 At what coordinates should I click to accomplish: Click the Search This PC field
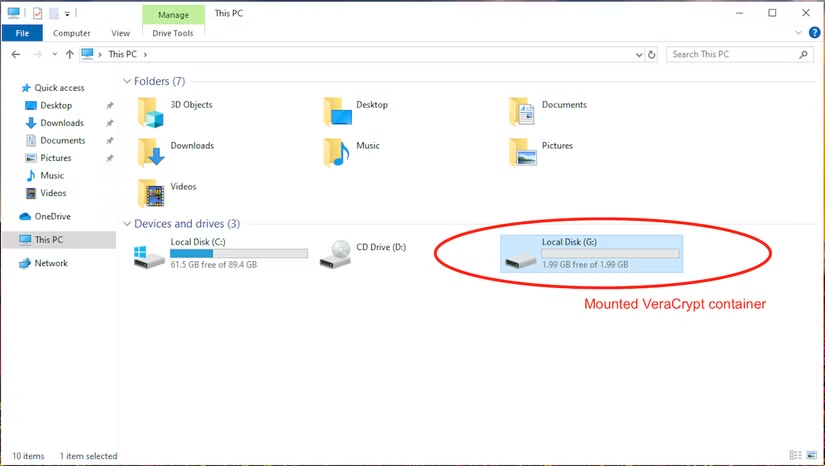point(733,55)
